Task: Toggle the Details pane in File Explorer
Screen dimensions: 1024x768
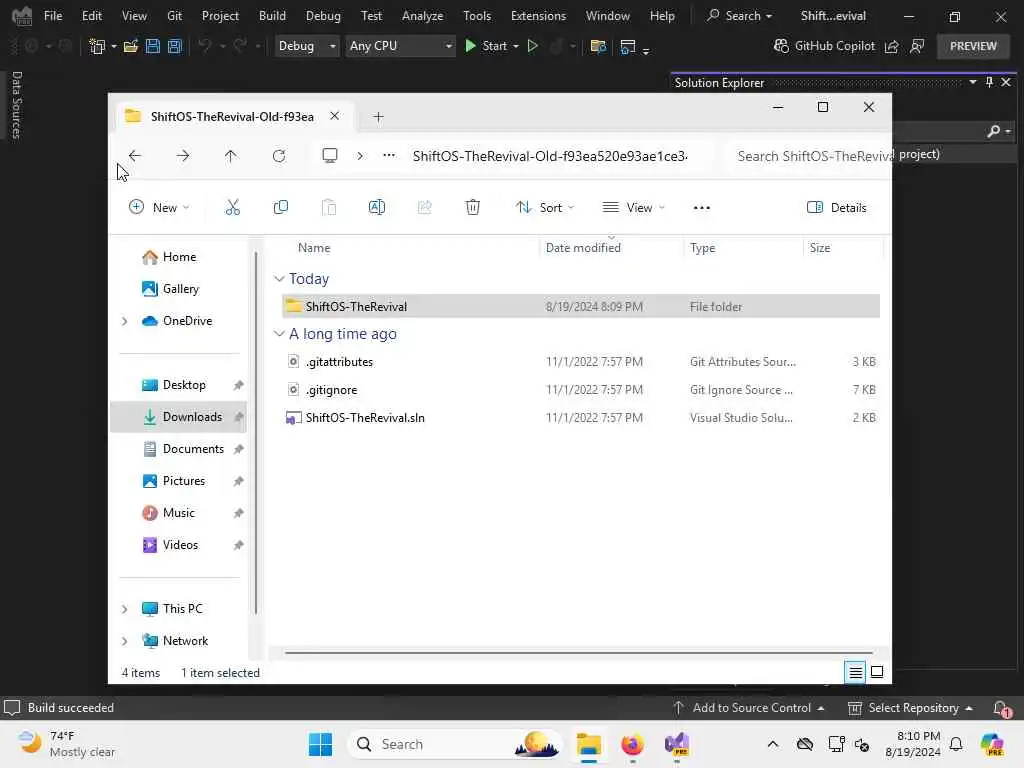Action: coord(837,208)
